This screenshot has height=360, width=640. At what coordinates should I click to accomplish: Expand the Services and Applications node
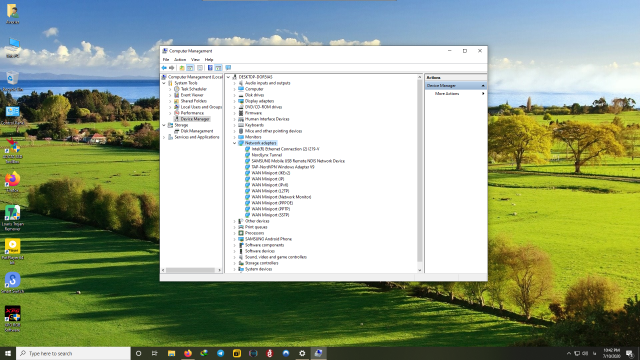[164, 137]
